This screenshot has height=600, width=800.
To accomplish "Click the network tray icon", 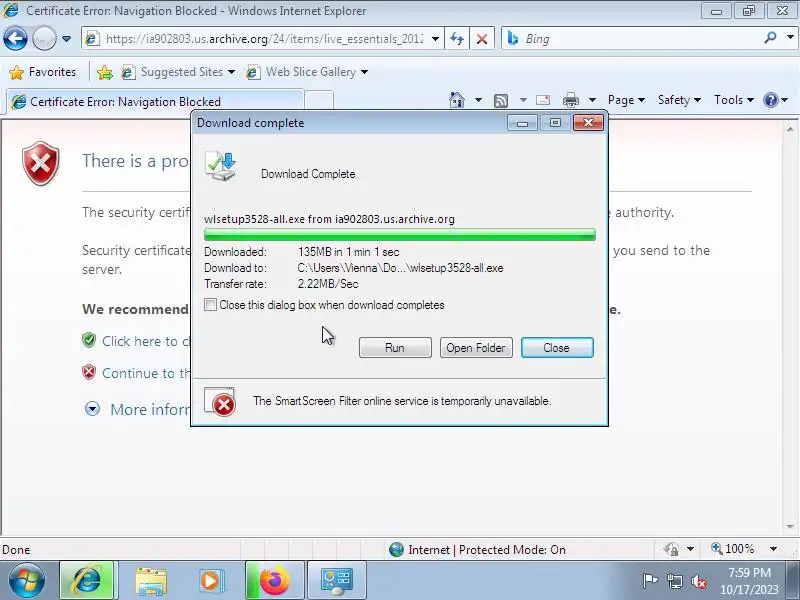I will click(x=675, y=581).
